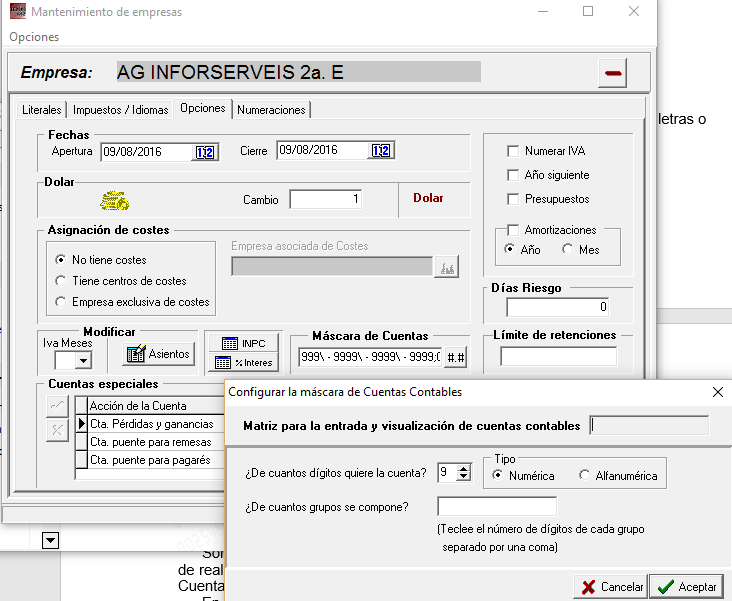The image size is (732, 601).
Task: Click the Aceptar button
Action: (686, 587)
